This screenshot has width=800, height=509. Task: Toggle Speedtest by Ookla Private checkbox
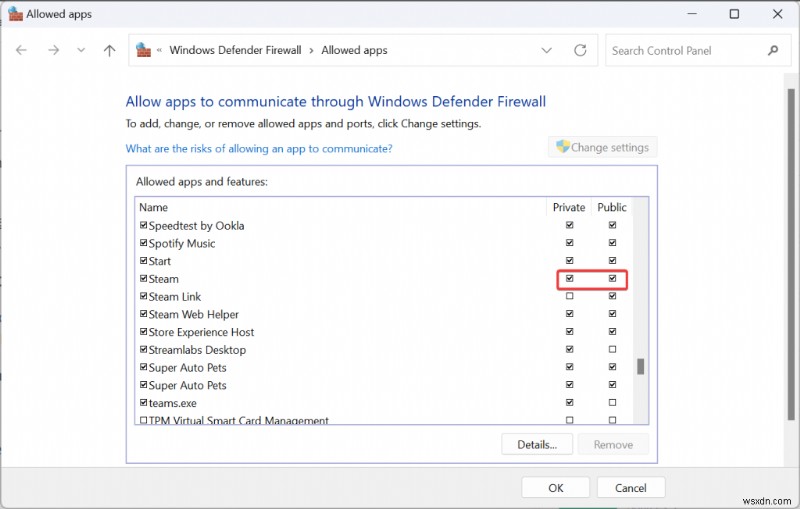point(569,225)
